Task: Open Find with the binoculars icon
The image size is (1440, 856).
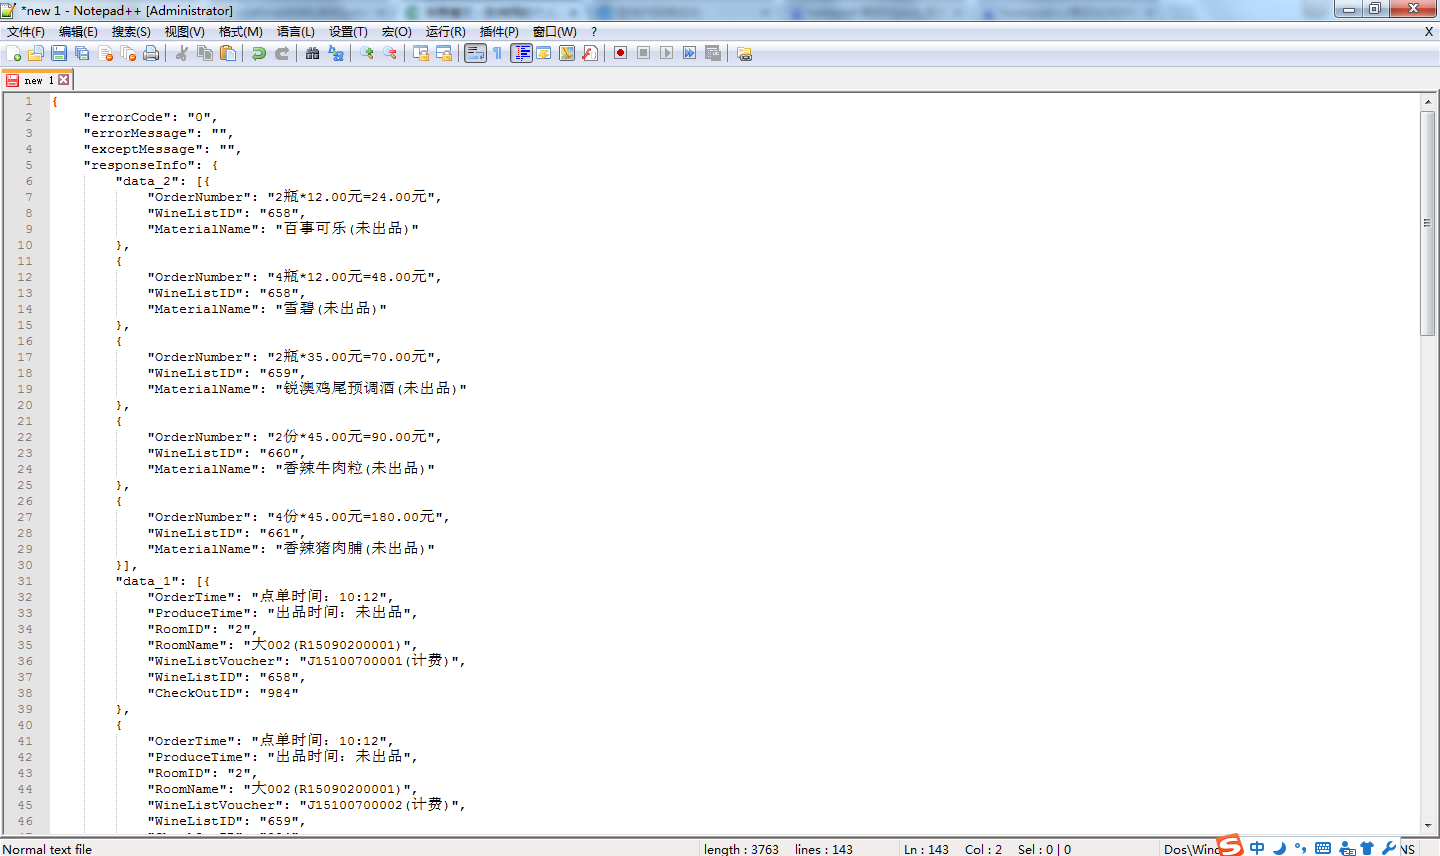Action: click(313, 53)
